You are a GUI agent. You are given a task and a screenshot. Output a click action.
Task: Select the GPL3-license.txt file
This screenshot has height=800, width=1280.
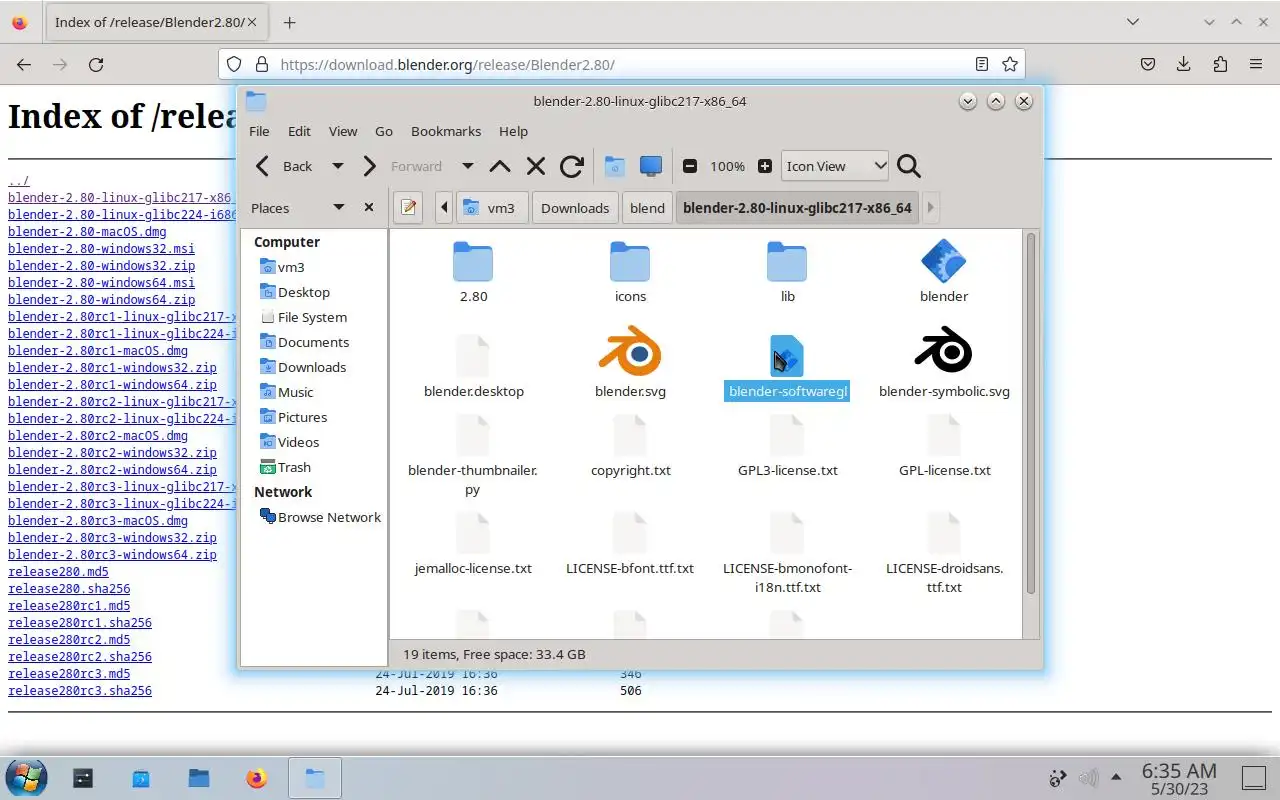pyautogui.click(x=787, y=447)
